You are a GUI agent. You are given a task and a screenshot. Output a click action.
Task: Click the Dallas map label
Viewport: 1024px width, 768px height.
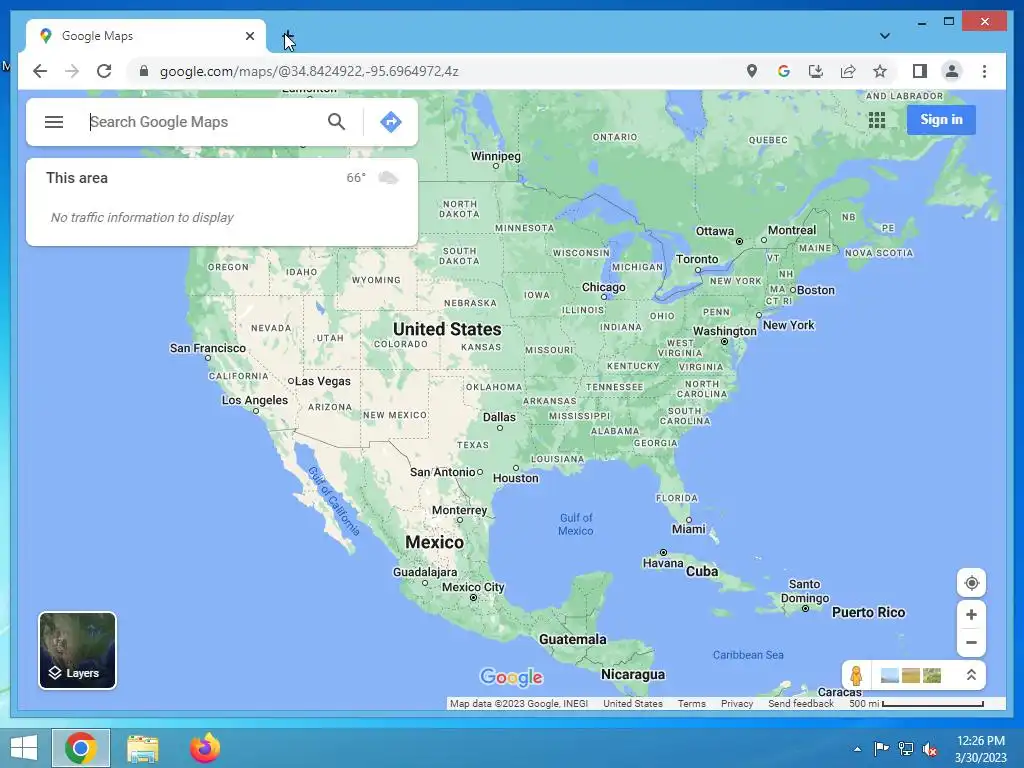click(499, 417)
